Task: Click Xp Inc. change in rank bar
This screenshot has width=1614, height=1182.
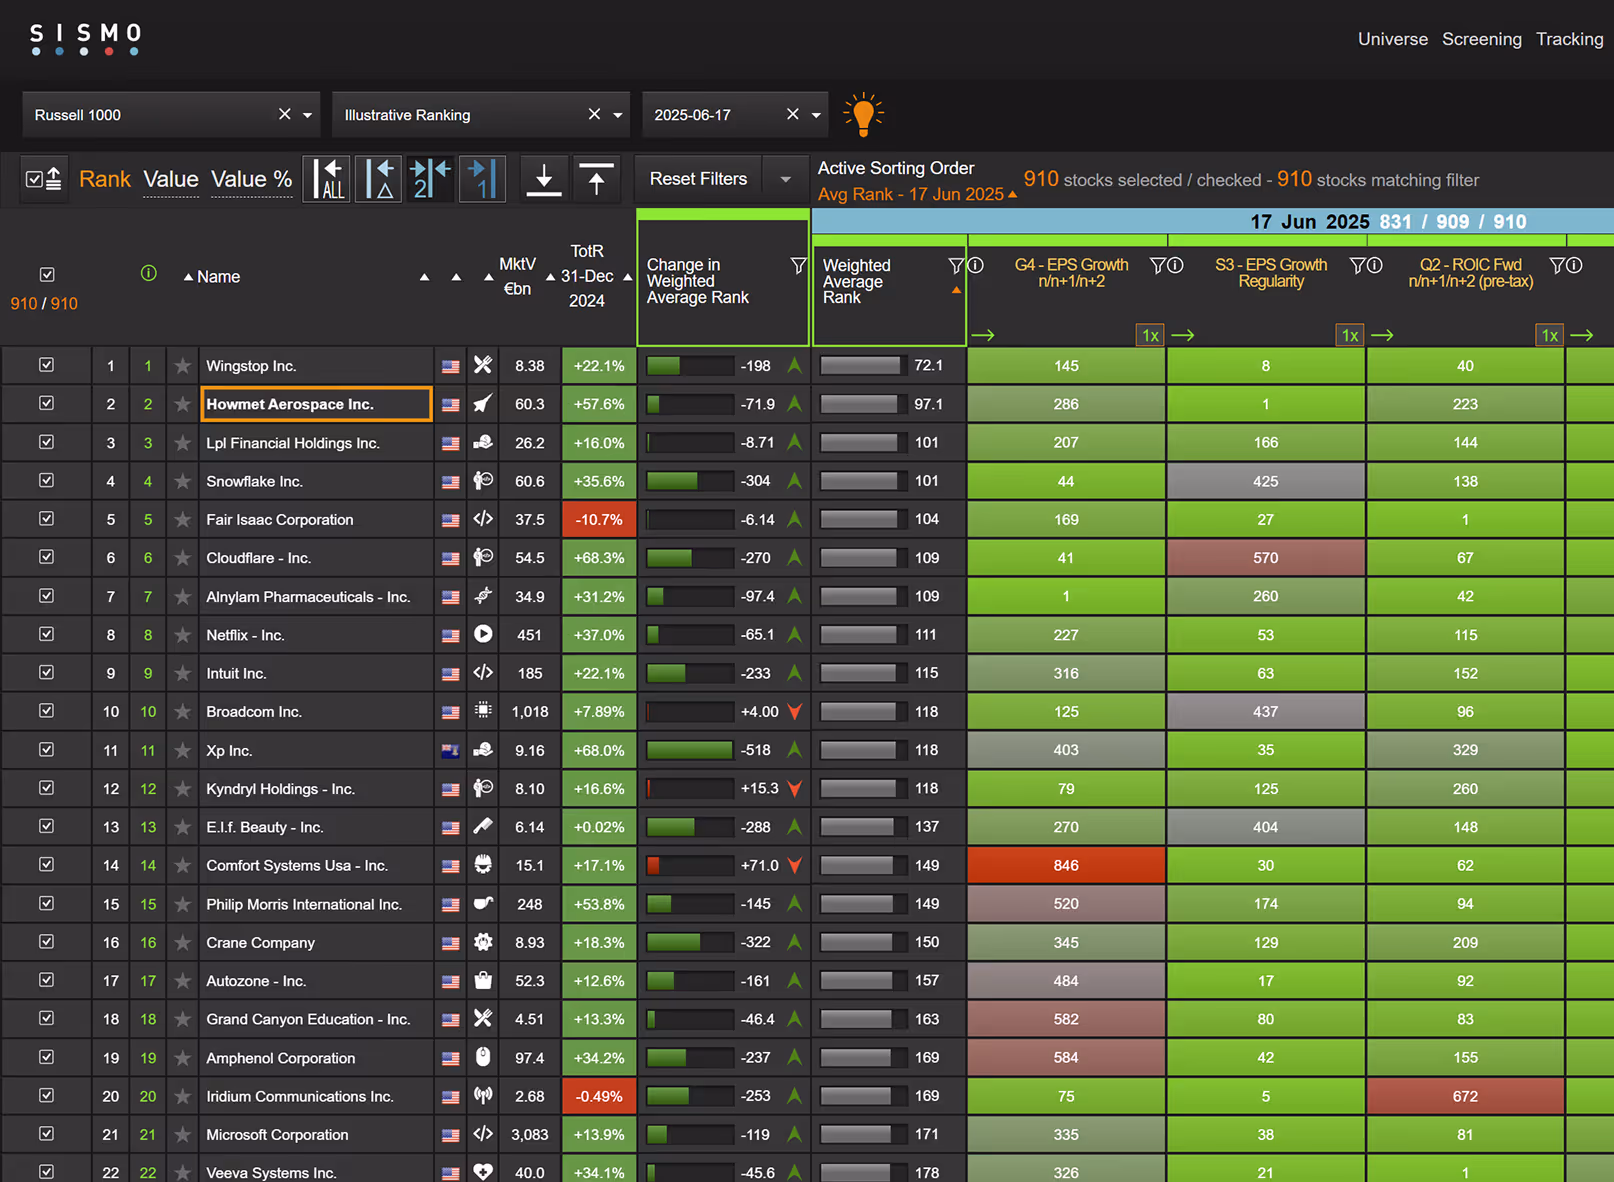Action: tap(690, 750)
